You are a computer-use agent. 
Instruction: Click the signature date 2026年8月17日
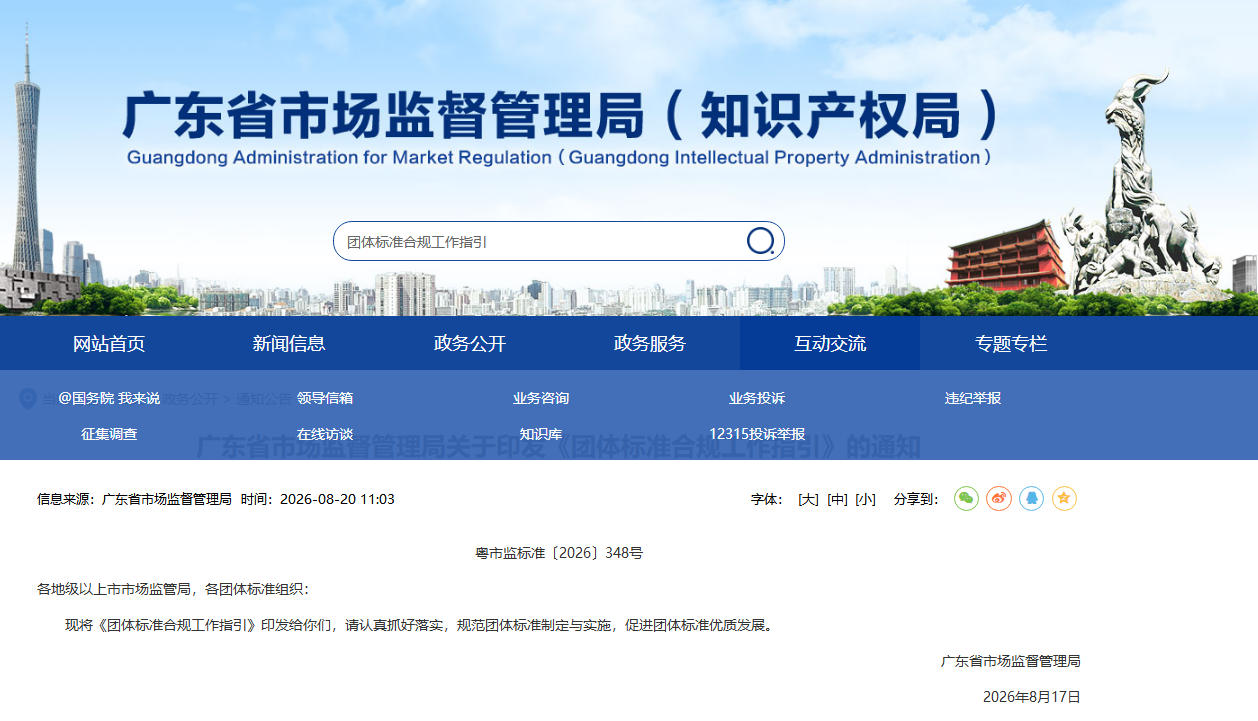1032,697
